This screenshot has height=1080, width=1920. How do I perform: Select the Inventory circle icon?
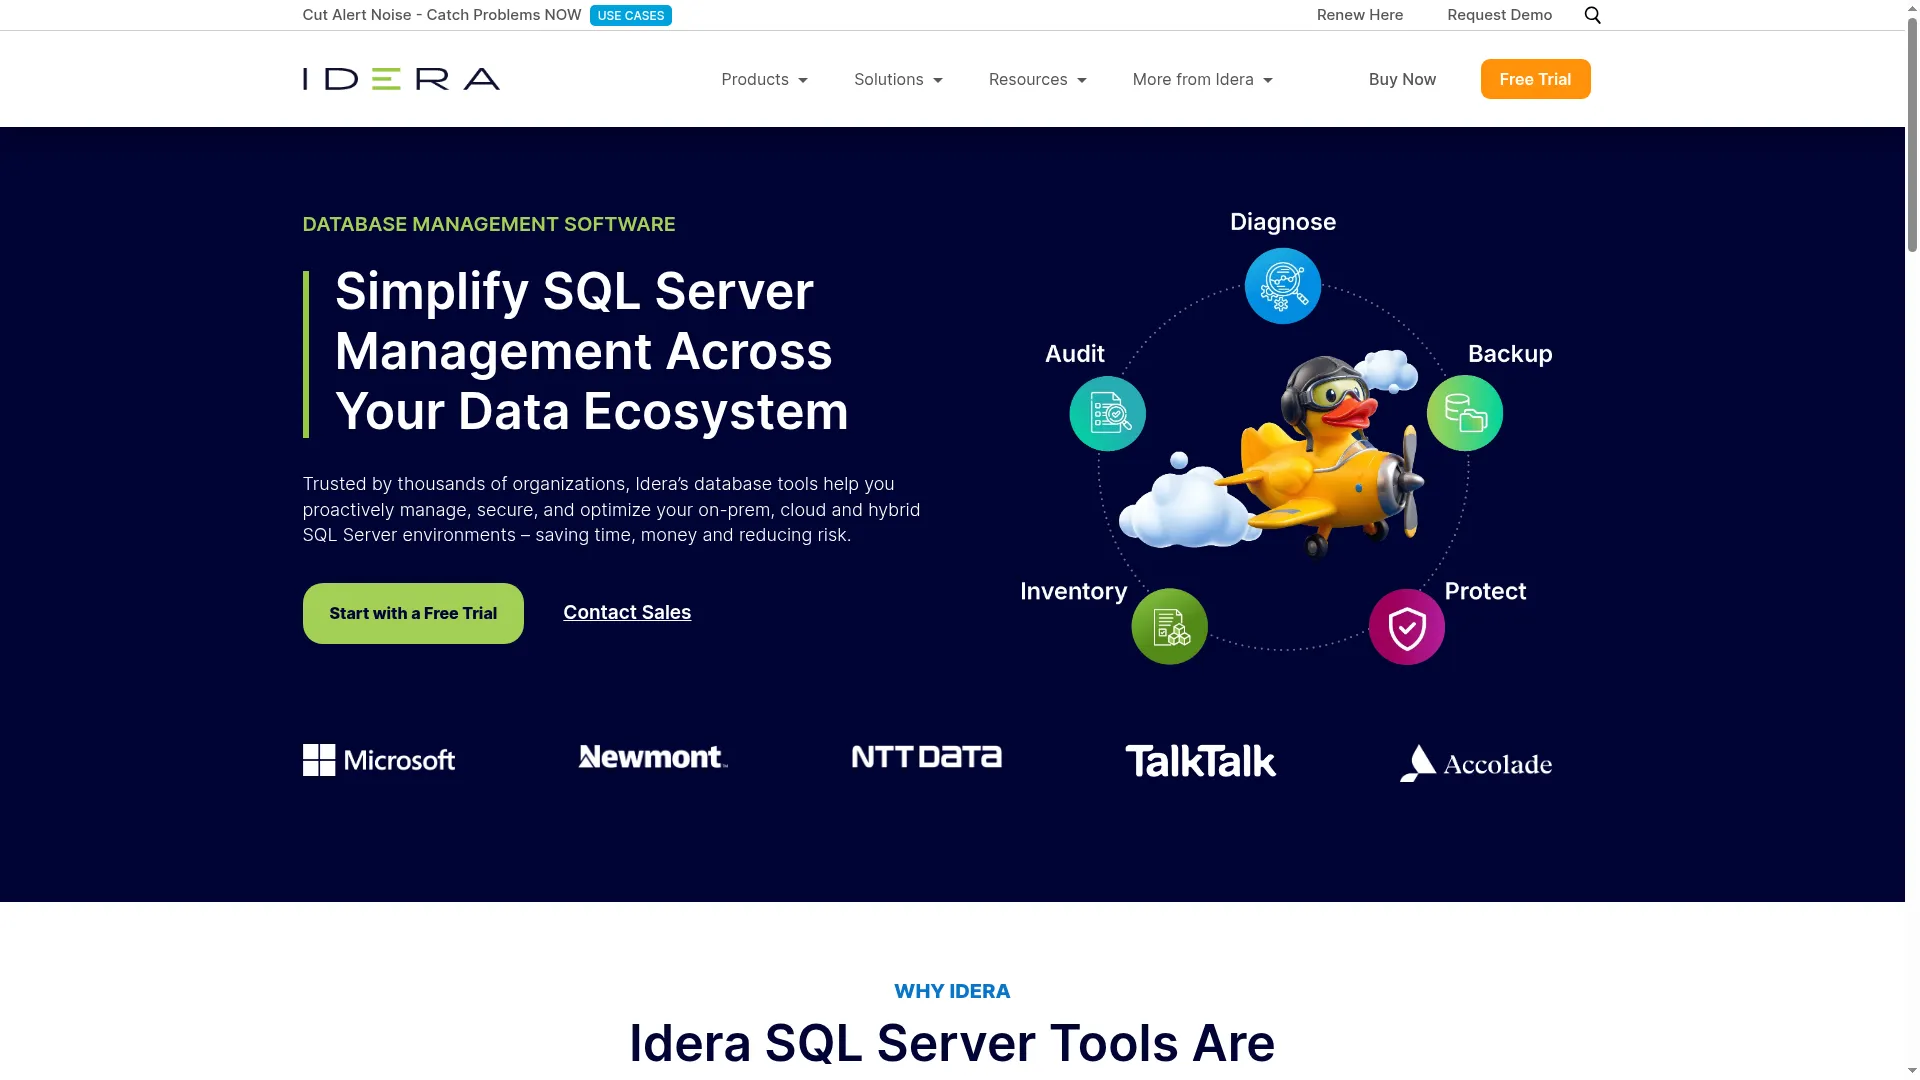tap(1169, 626)
